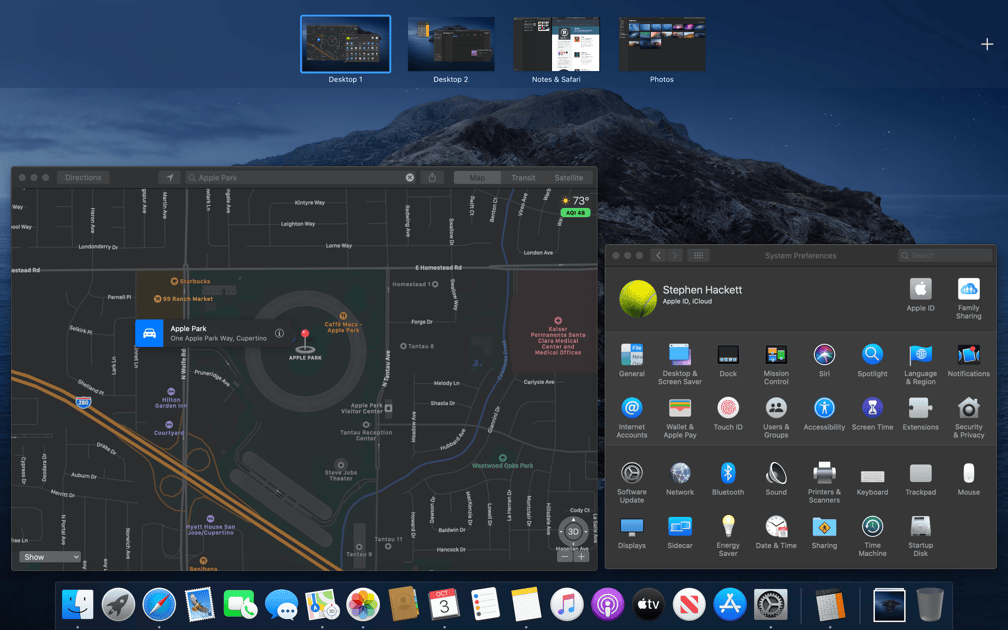Toggle 3D map view

tap(573, 532)
